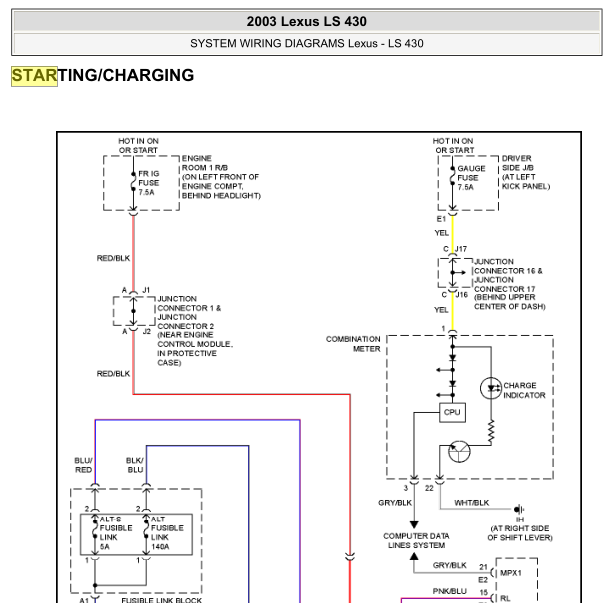The height and width of the screenshot is (603, 604).
Task: Click the 'J1' connector label
Action: (146, 290)
